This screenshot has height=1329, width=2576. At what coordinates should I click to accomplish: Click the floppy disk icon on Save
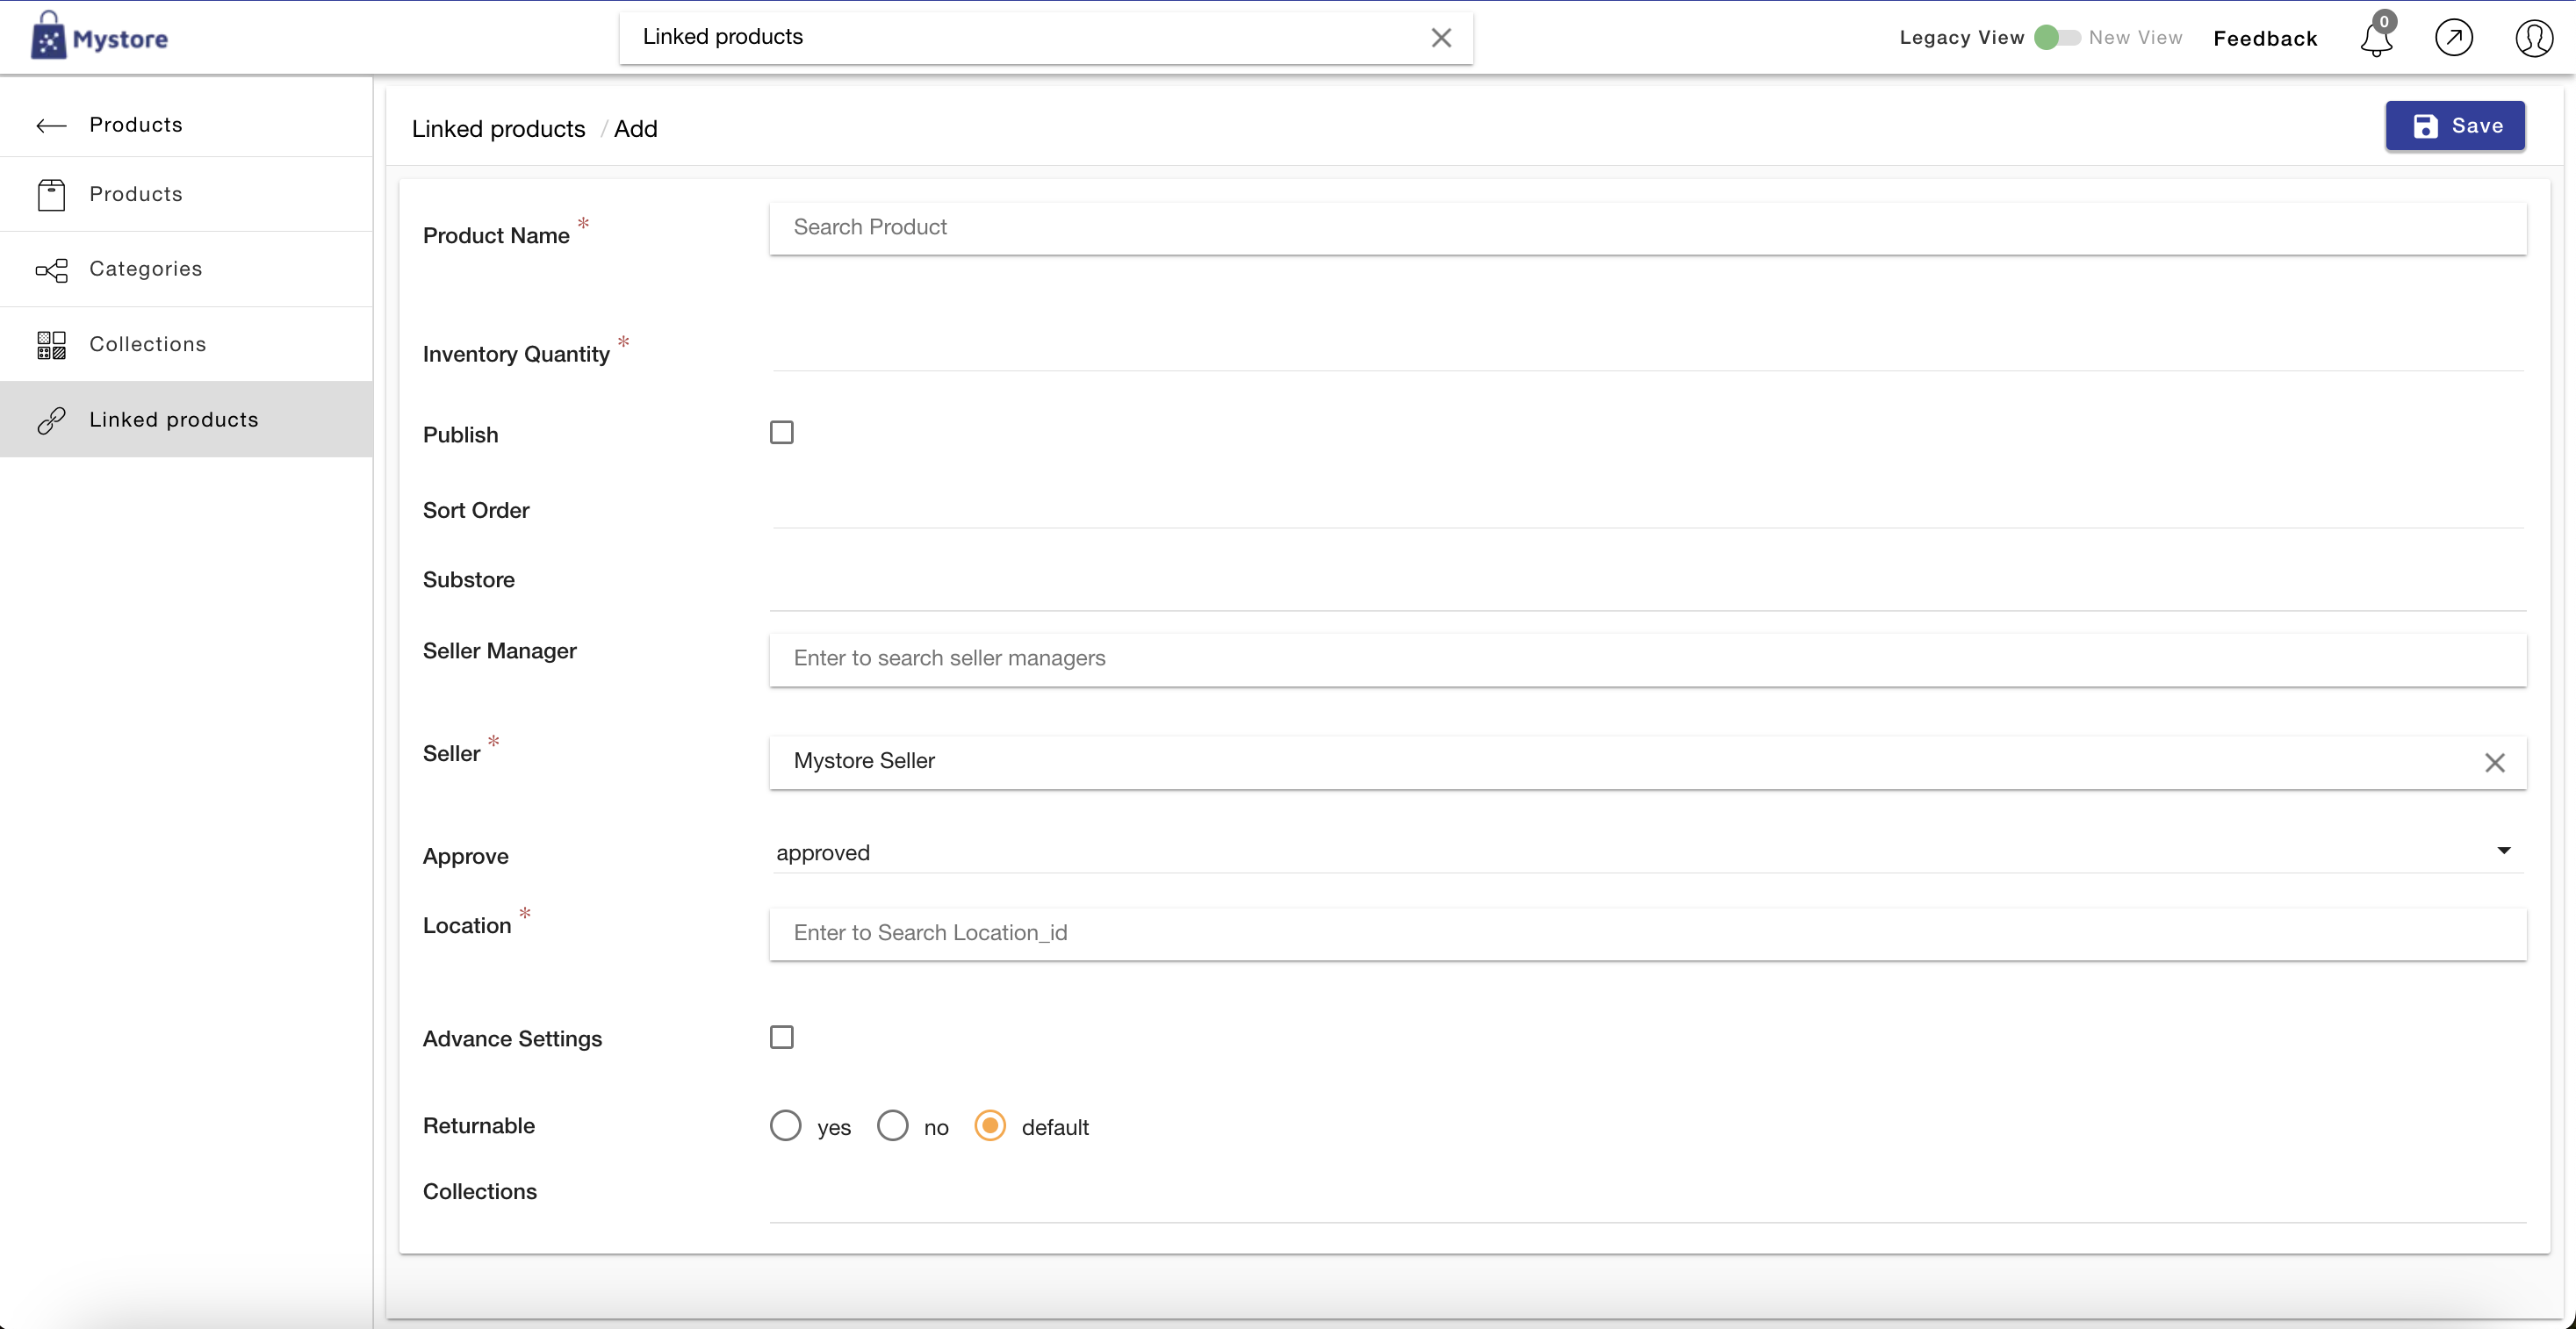pyautogui.click(x=2425, y=126)
